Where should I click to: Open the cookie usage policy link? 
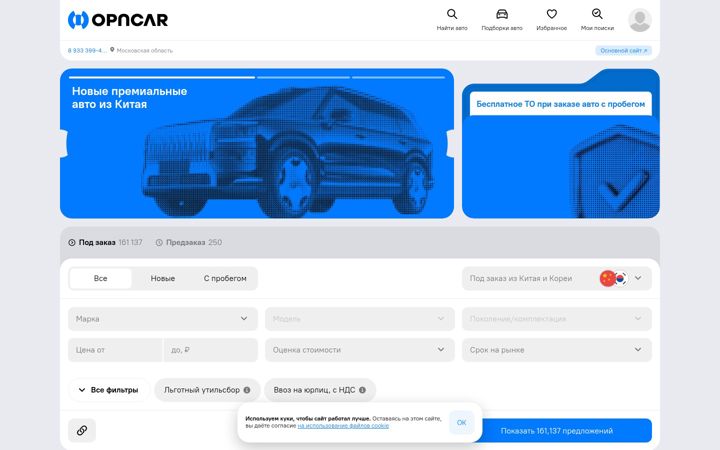(343, 426)
